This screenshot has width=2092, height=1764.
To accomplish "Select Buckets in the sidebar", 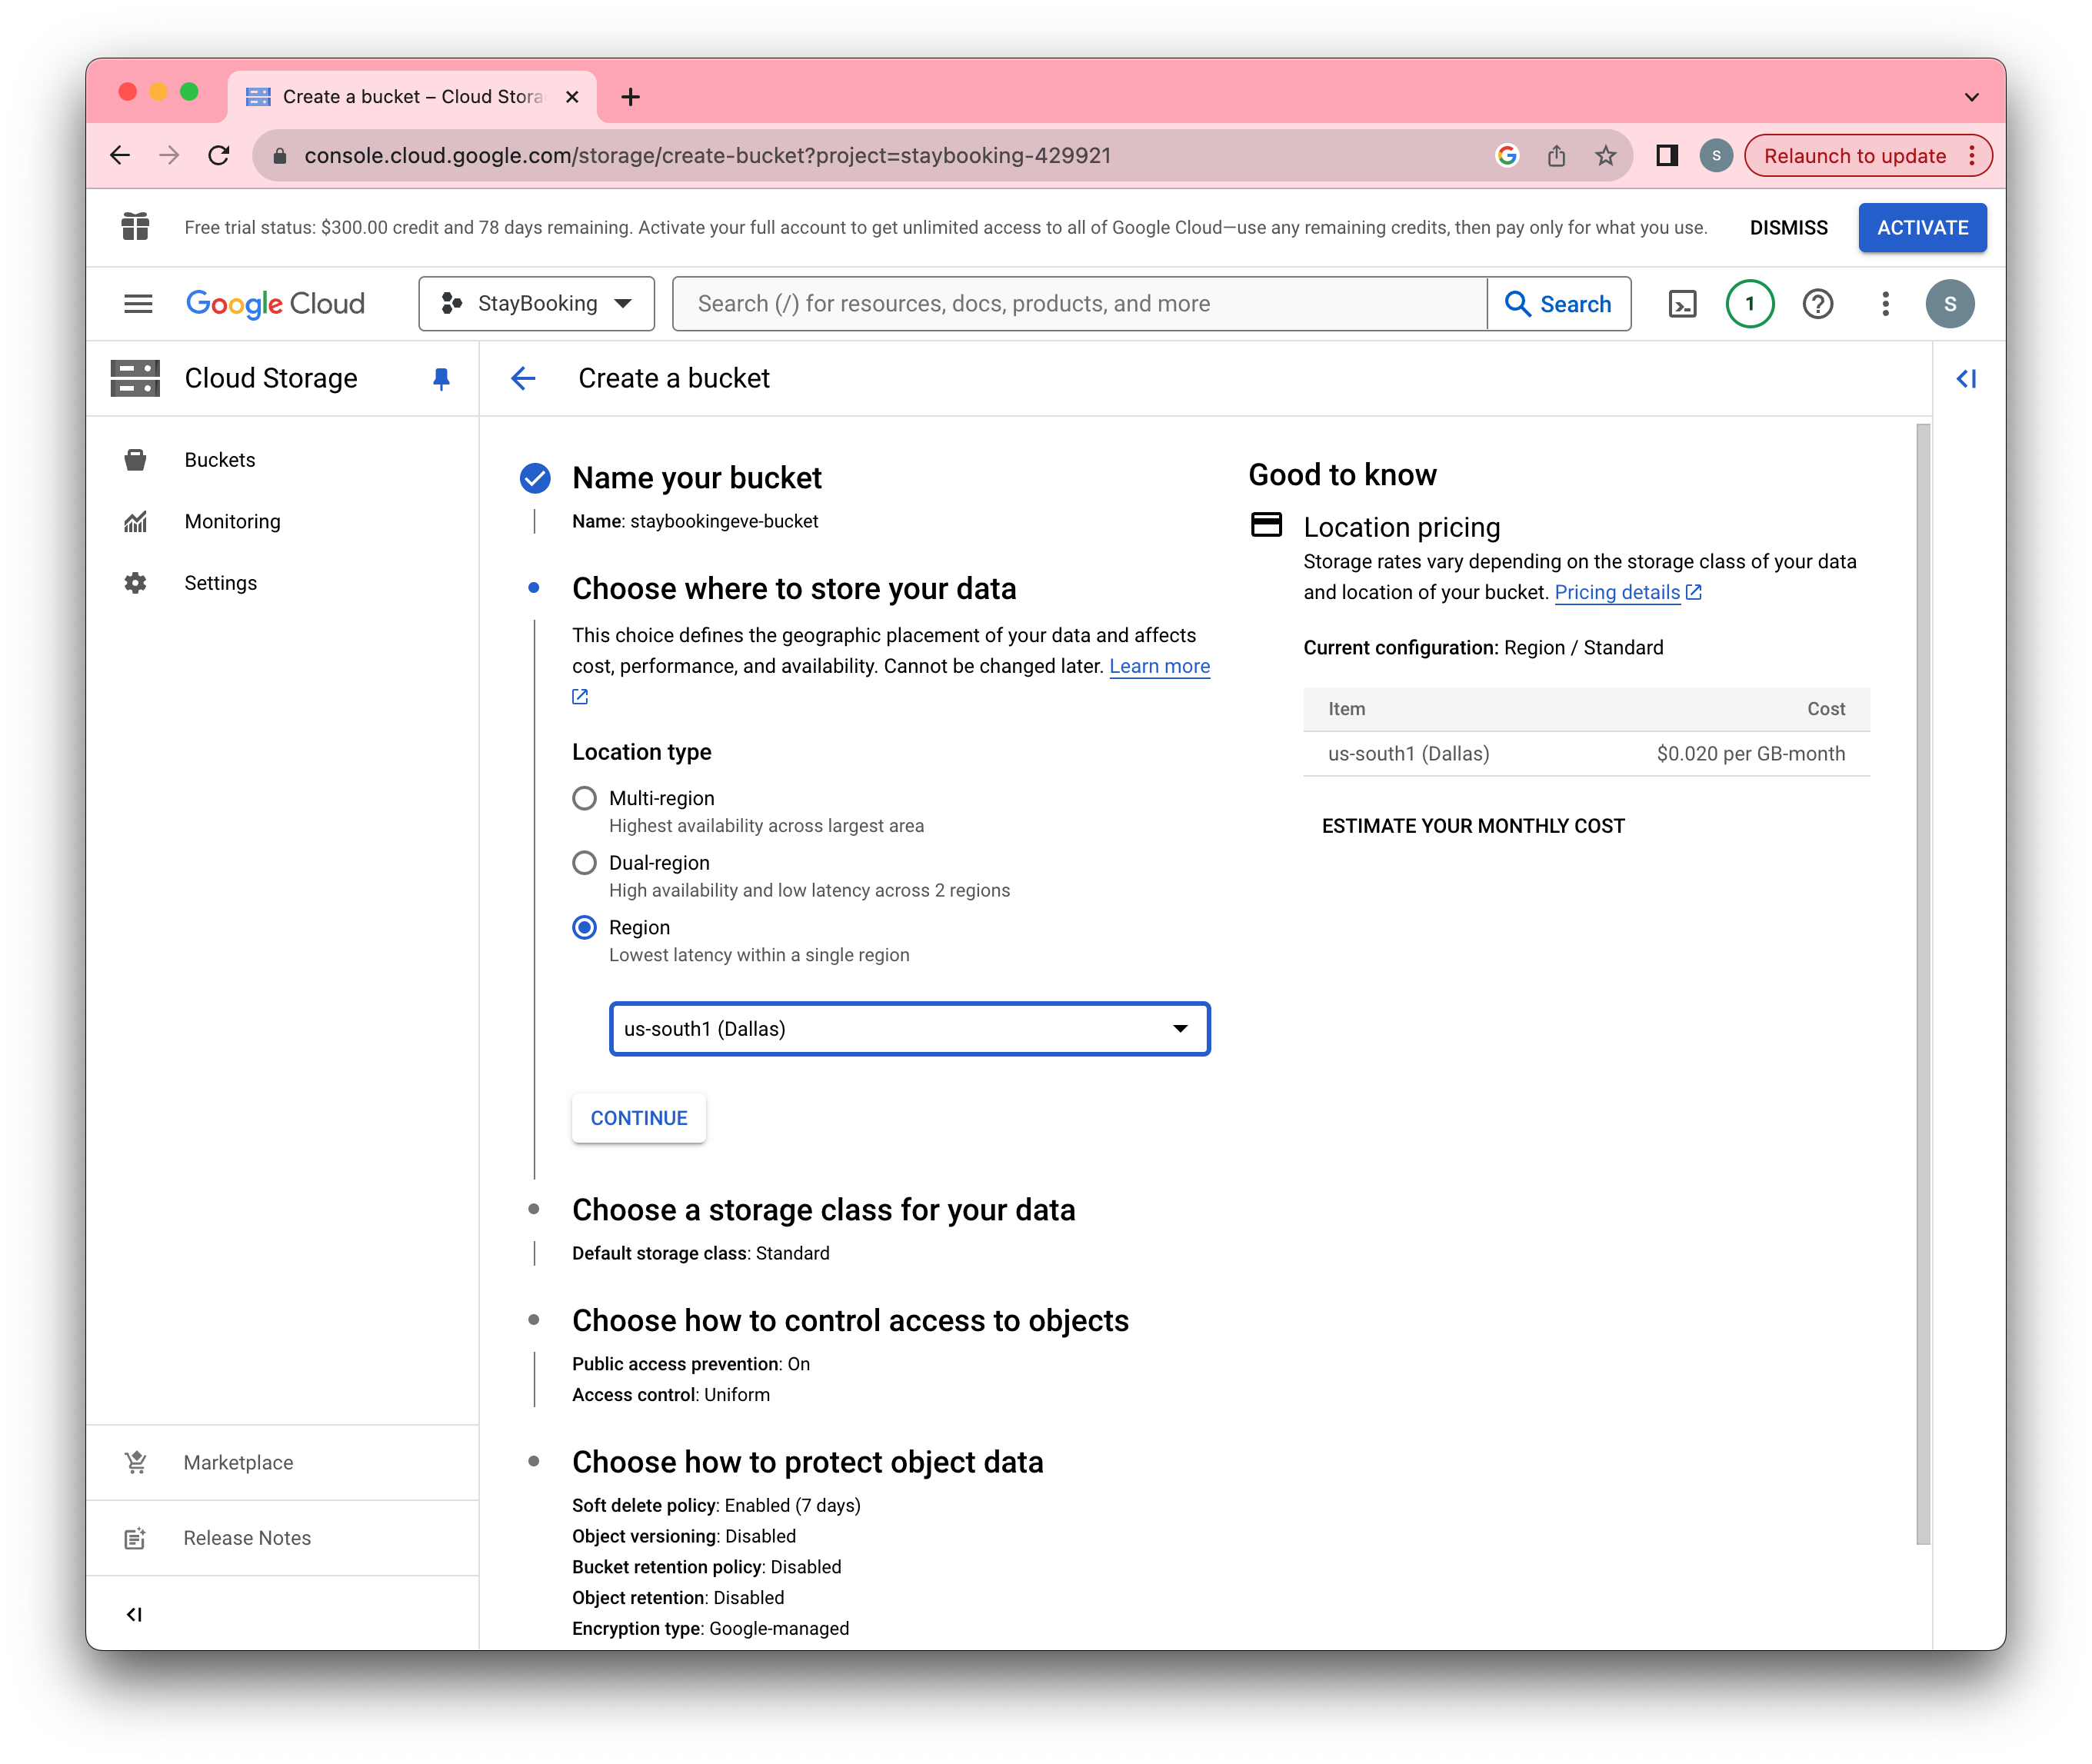I will pos(219,459).
